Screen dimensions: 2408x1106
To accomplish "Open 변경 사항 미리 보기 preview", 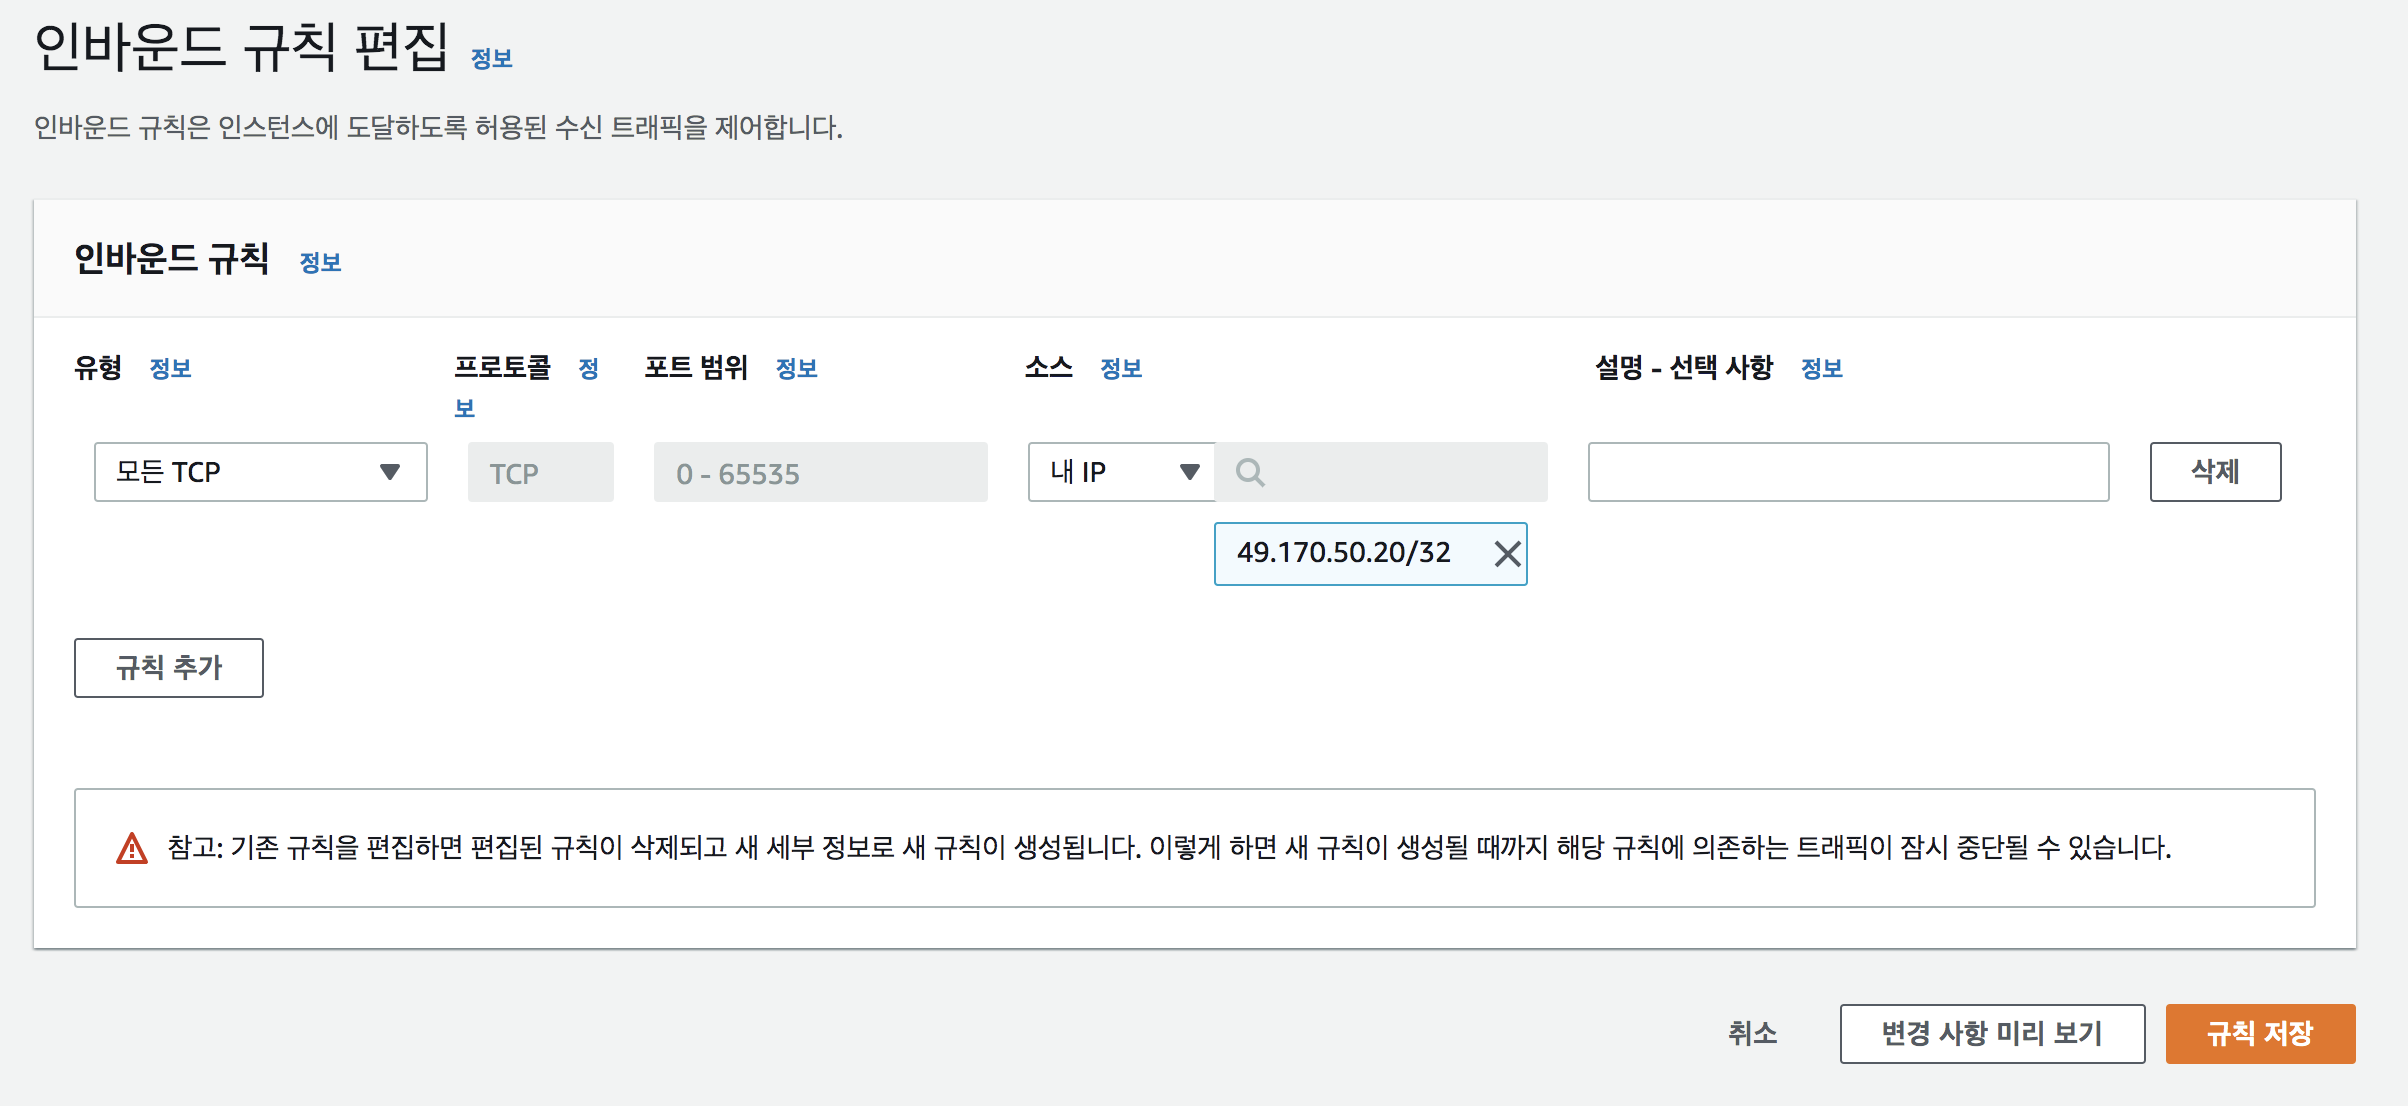I will coord(1991,1033).
